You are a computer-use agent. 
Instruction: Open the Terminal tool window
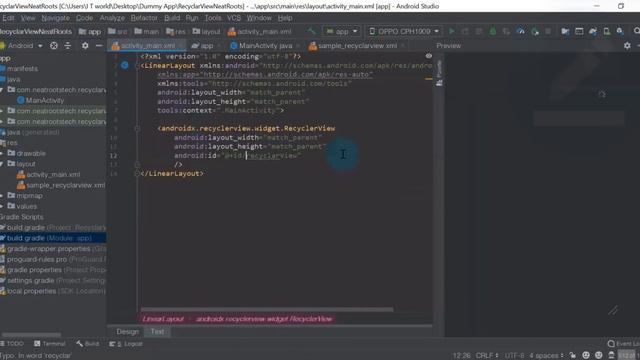(x=50, y=344)
